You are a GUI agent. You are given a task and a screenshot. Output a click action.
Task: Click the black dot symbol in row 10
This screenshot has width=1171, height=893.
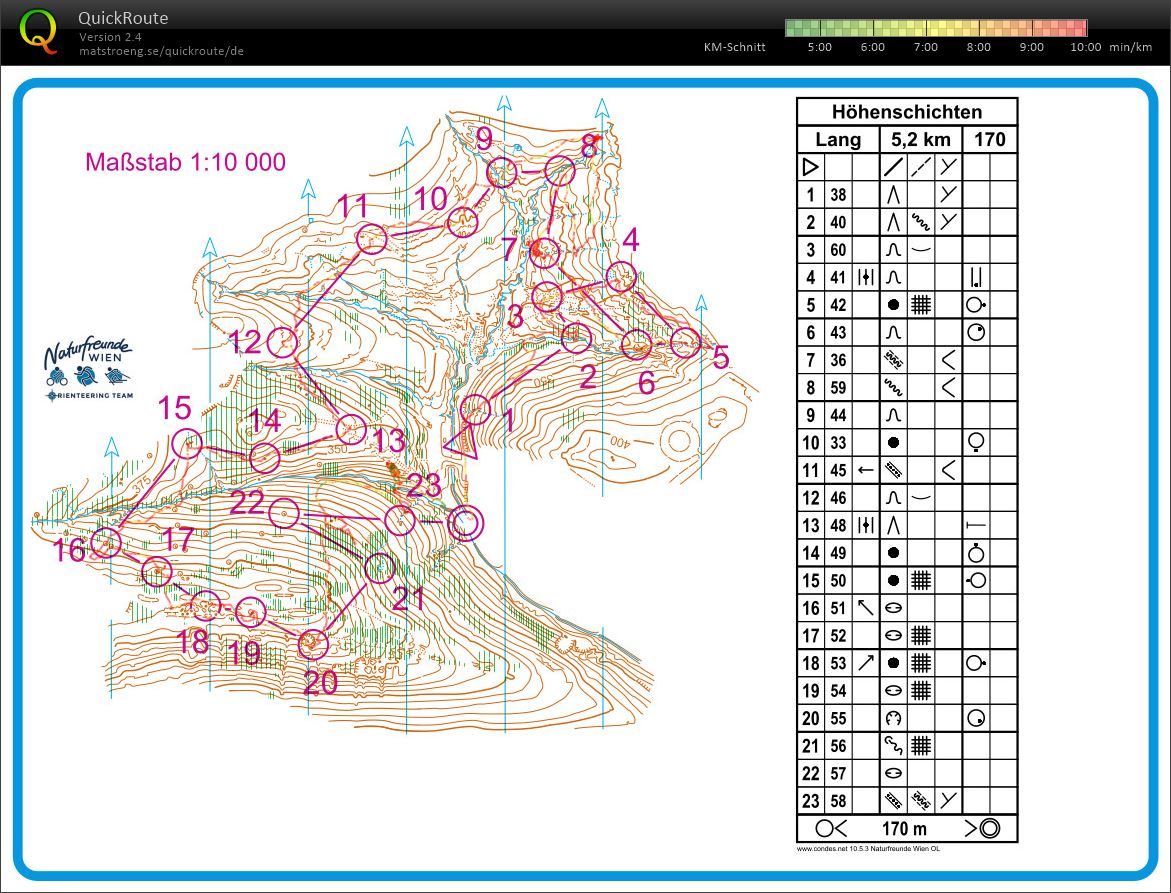(893, 443)
